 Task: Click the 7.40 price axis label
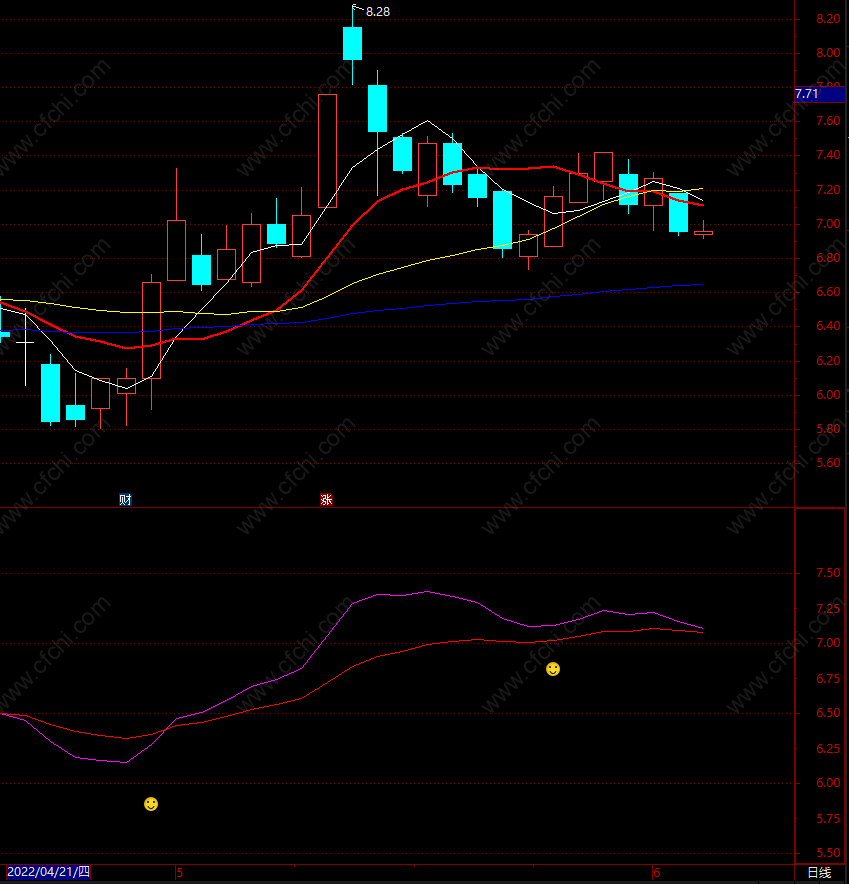828,155
